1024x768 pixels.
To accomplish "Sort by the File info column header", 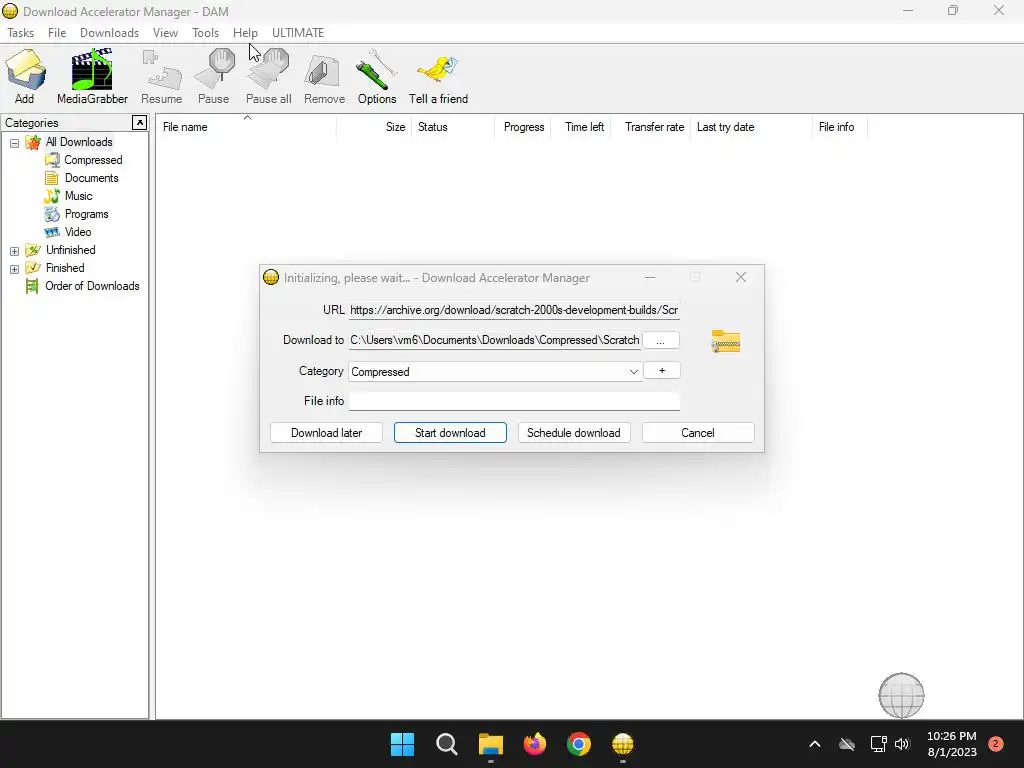I will 840,127.
